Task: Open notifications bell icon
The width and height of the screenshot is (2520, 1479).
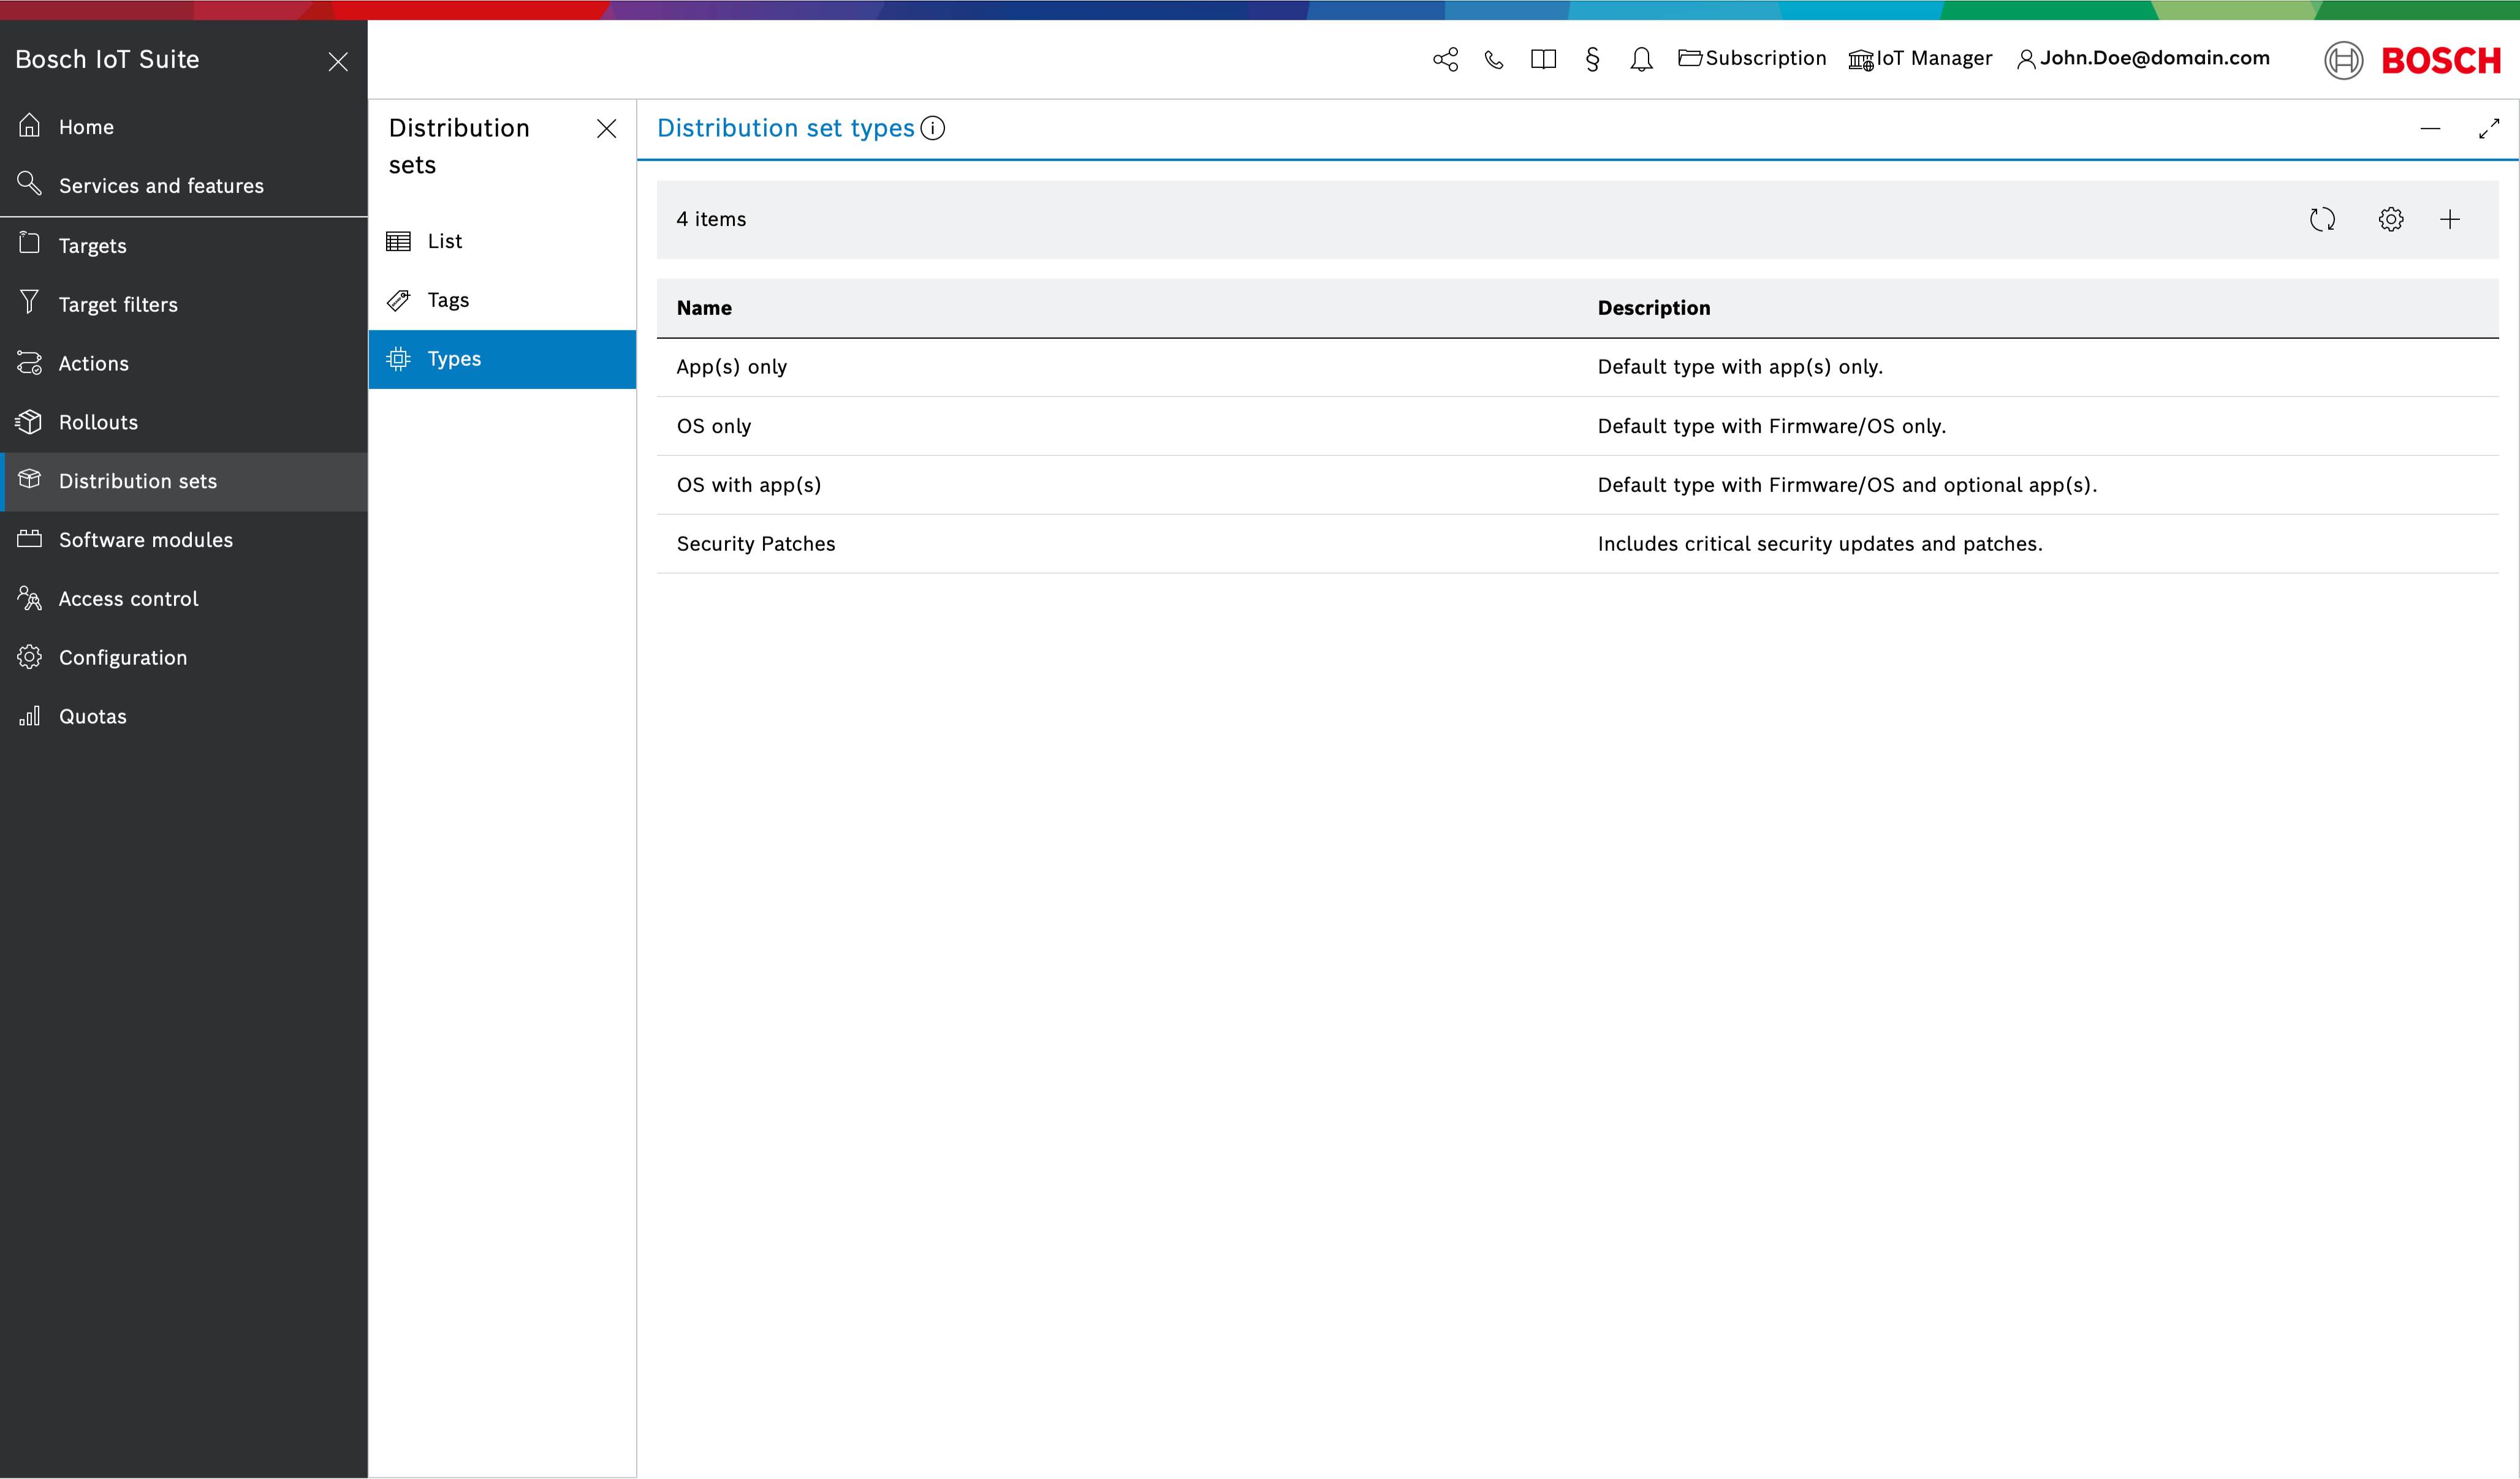Action: 1641,59
